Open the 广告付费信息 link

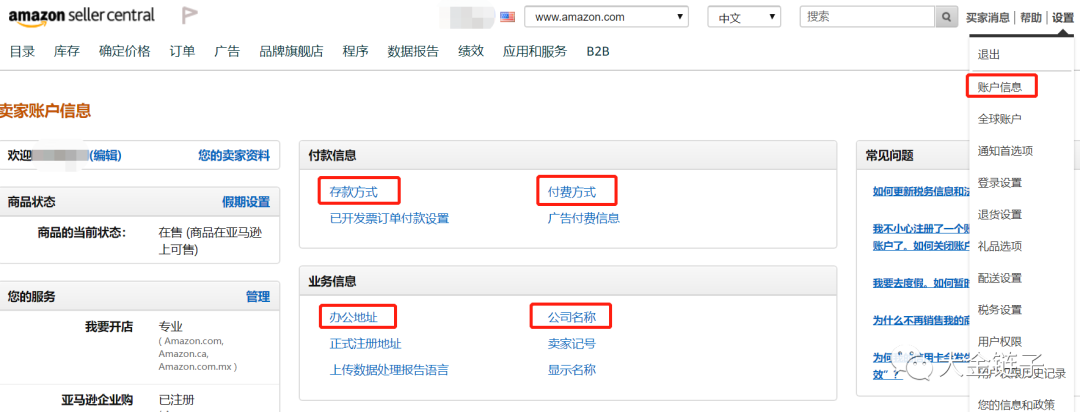click(583, 218)
